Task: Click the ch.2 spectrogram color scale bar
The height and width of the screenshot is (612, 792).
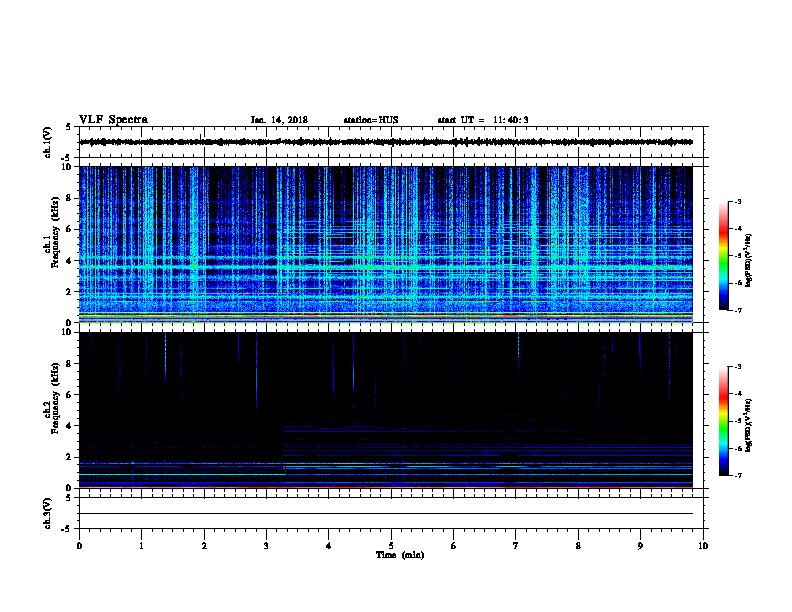Action: click(723, 421)
